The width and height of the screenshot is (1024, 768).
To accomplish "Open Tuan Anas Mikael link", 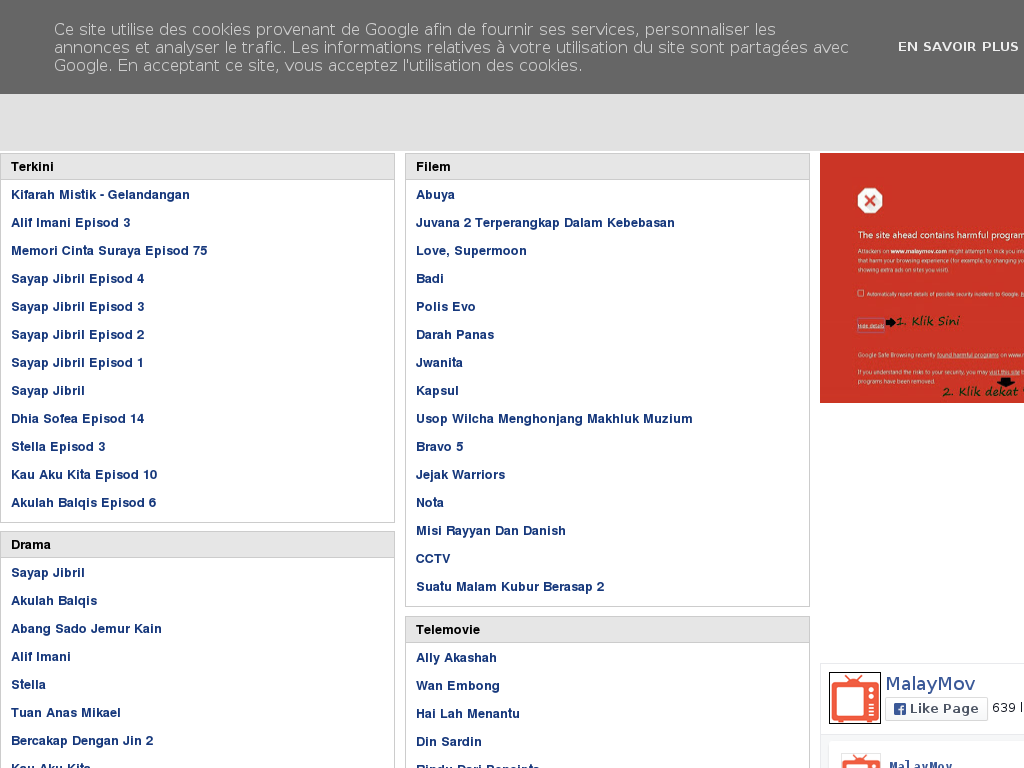I will tap(66, 713).
